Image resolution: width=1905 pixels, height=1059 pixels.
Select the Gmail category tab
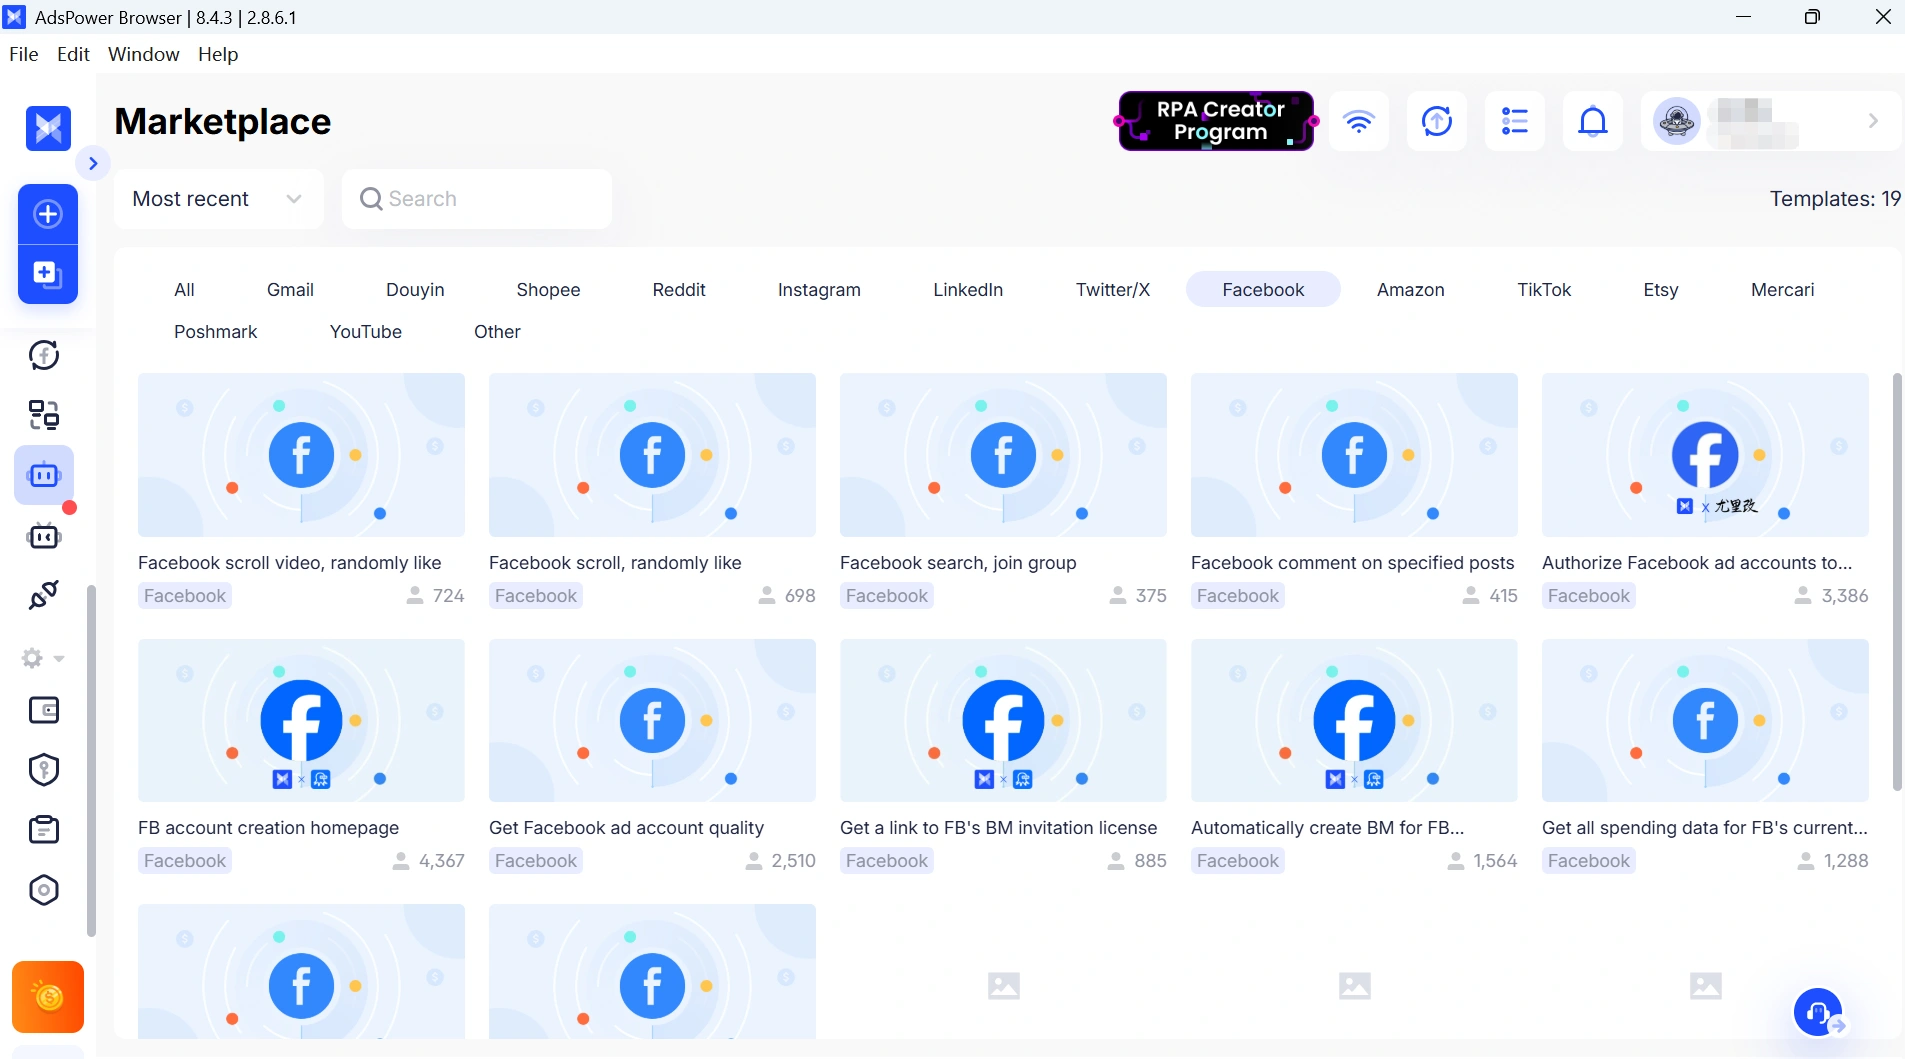tap(290, 289)
